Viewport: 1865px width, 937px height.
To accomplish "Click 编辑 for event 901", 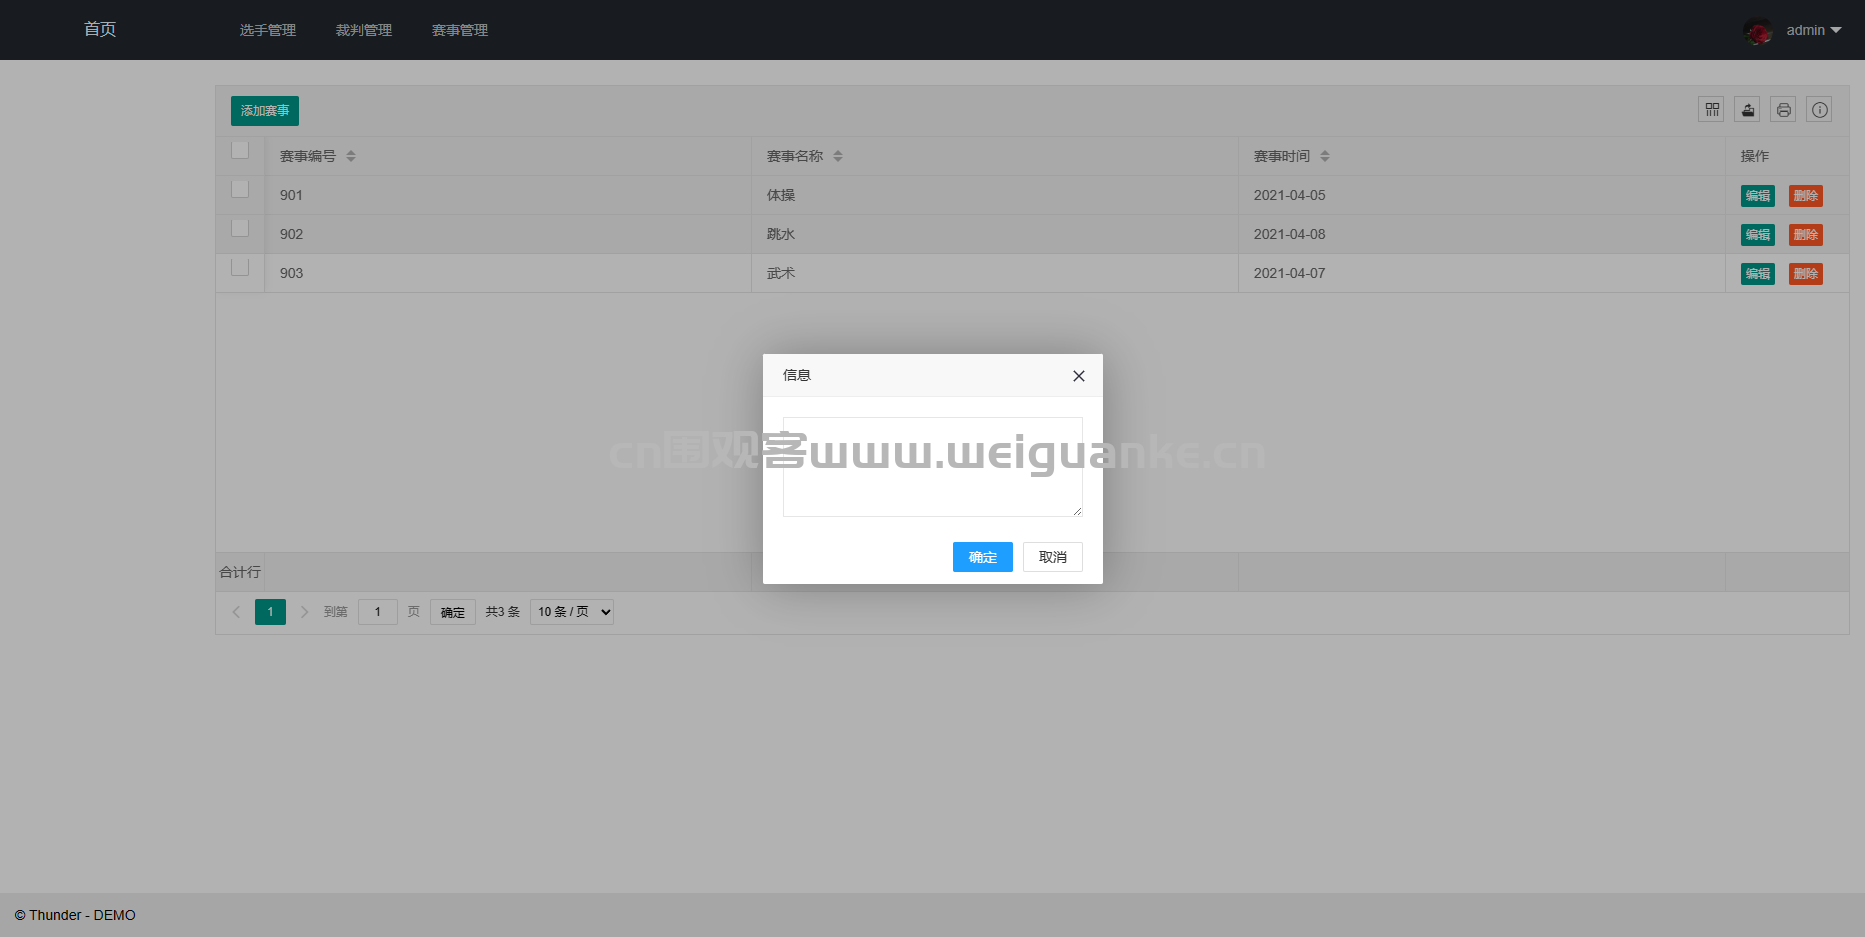I will [x=1758, y=196].
